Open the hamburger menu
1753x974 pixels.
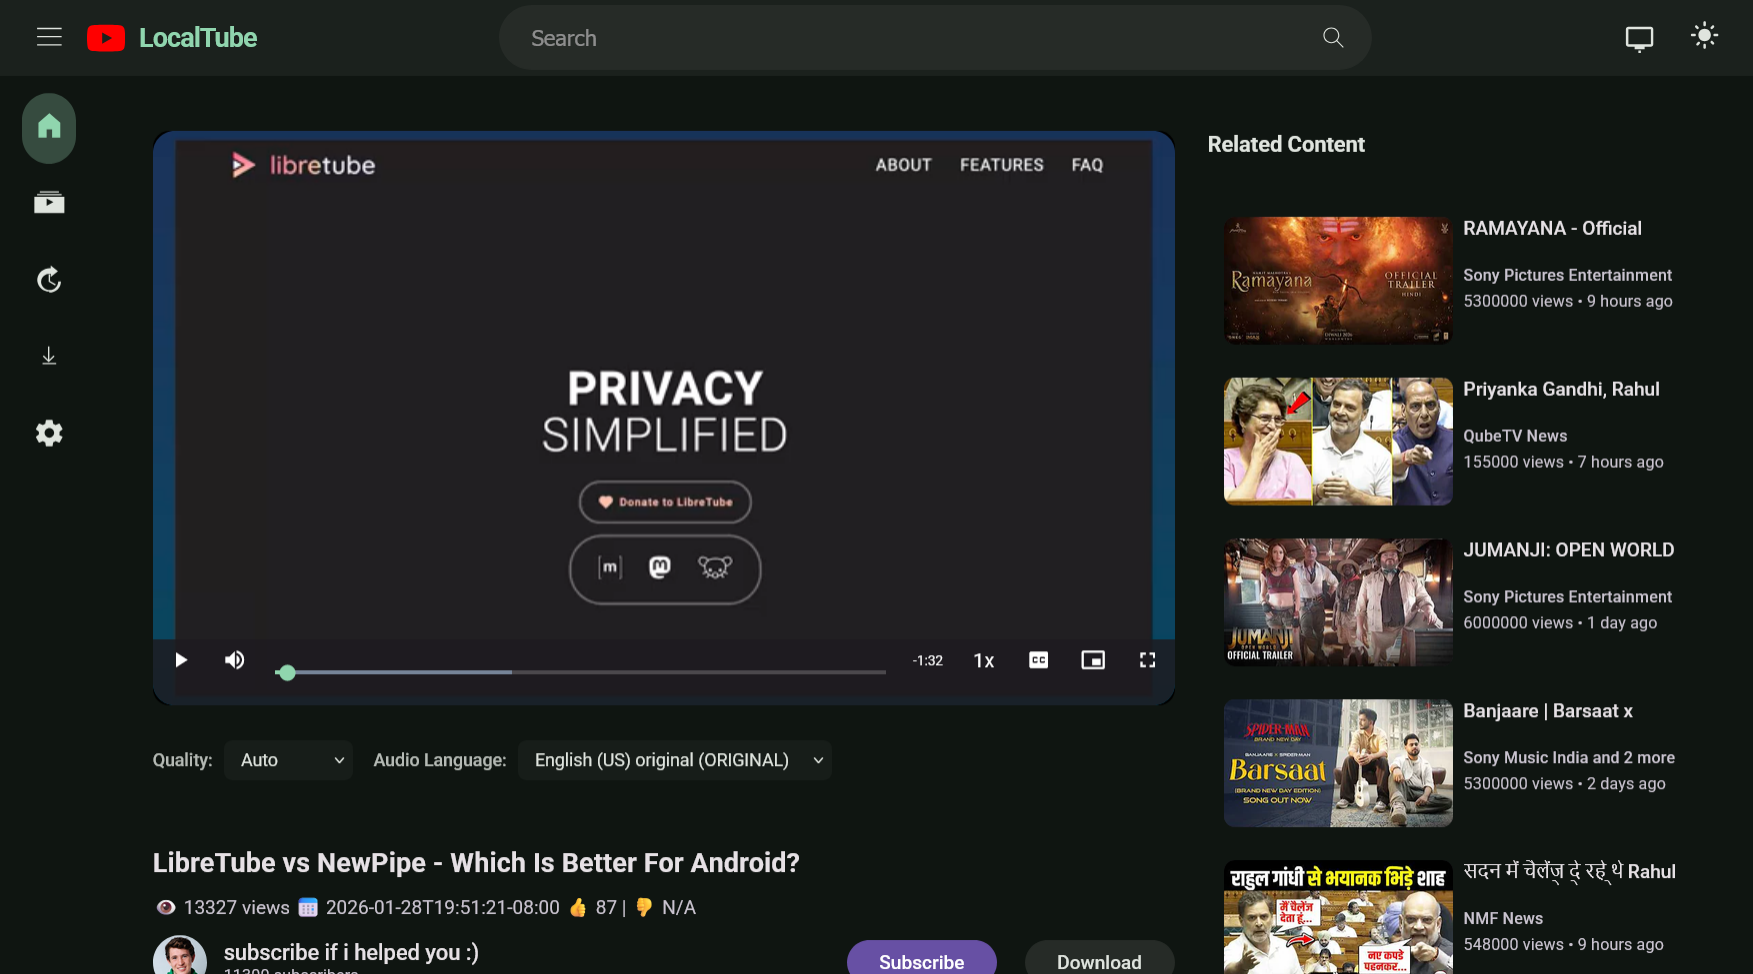click(x=49, y=37)
